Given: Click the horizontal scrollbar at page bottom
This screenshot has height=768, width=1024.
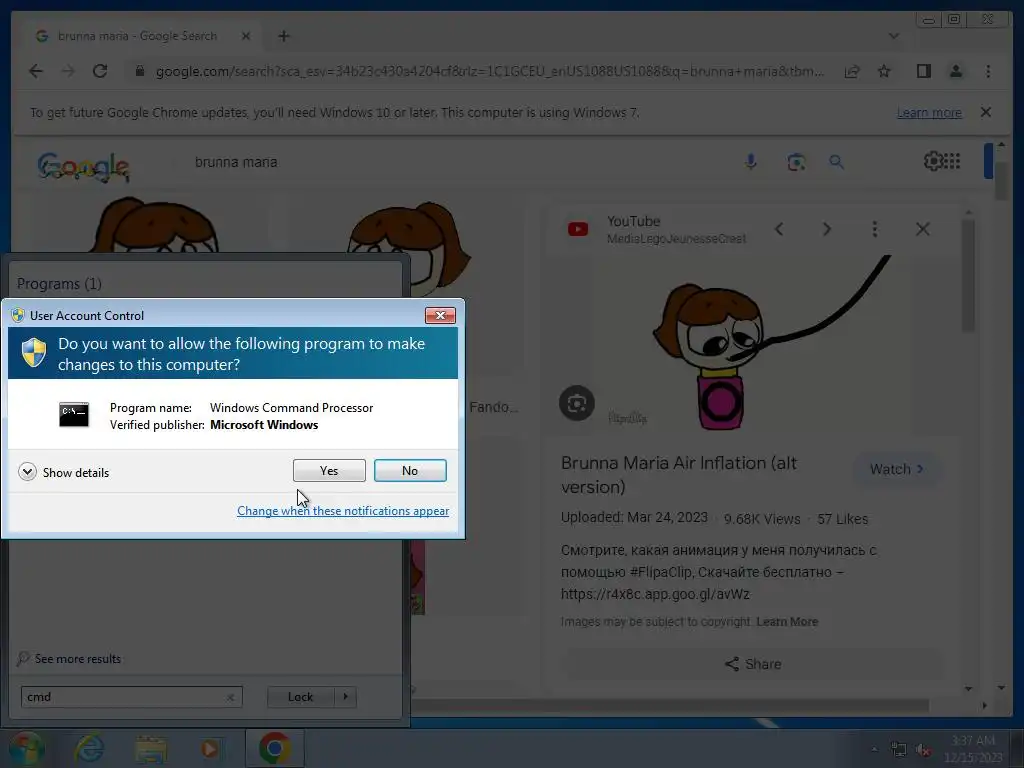Looking at the screenshot, I should pos(669,705).
